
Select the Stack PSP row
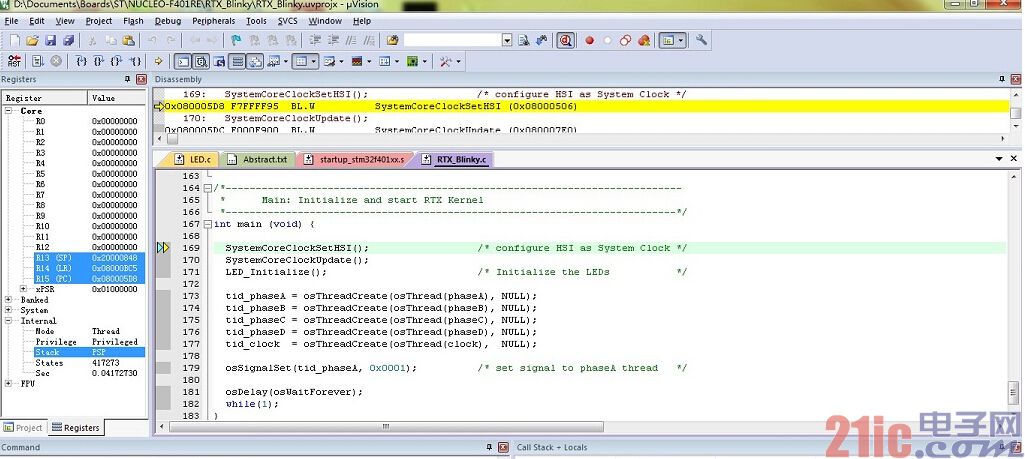tap(90, 352)
